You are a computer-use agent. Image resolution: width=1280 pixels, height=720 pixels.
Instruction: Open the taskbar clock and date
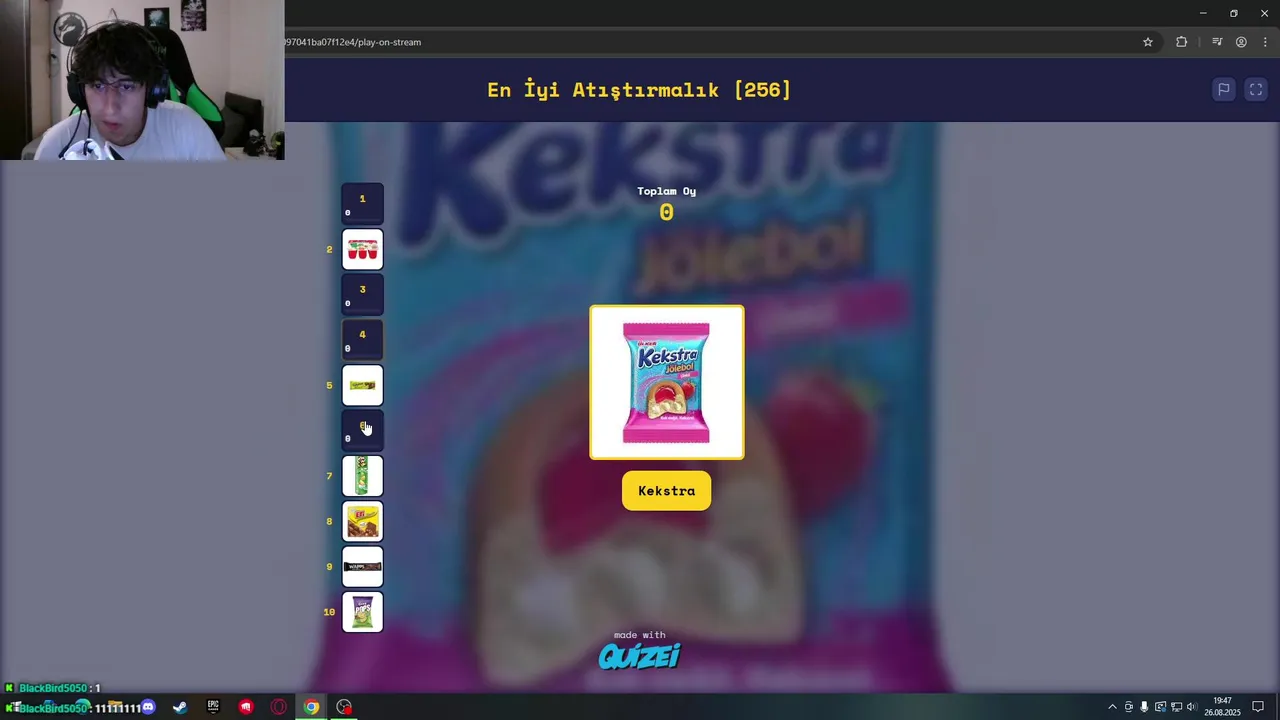[x=1222, y=707]
